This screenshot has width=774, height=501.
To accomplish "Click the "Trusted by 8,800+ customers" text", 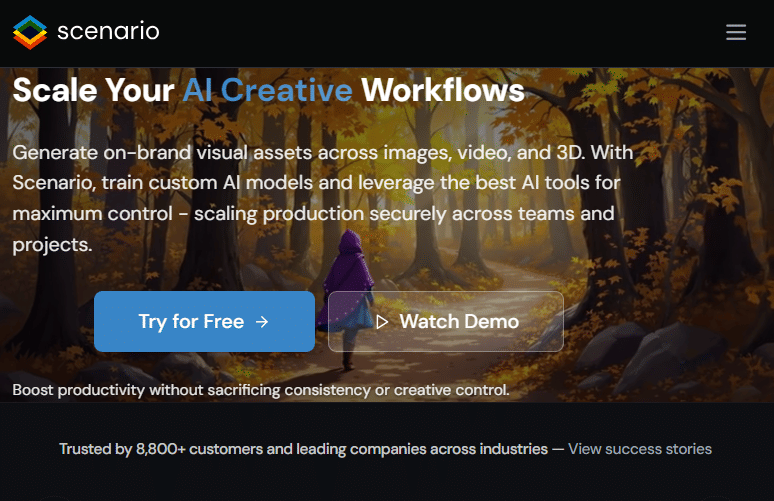I will click(x=304, y=449).
